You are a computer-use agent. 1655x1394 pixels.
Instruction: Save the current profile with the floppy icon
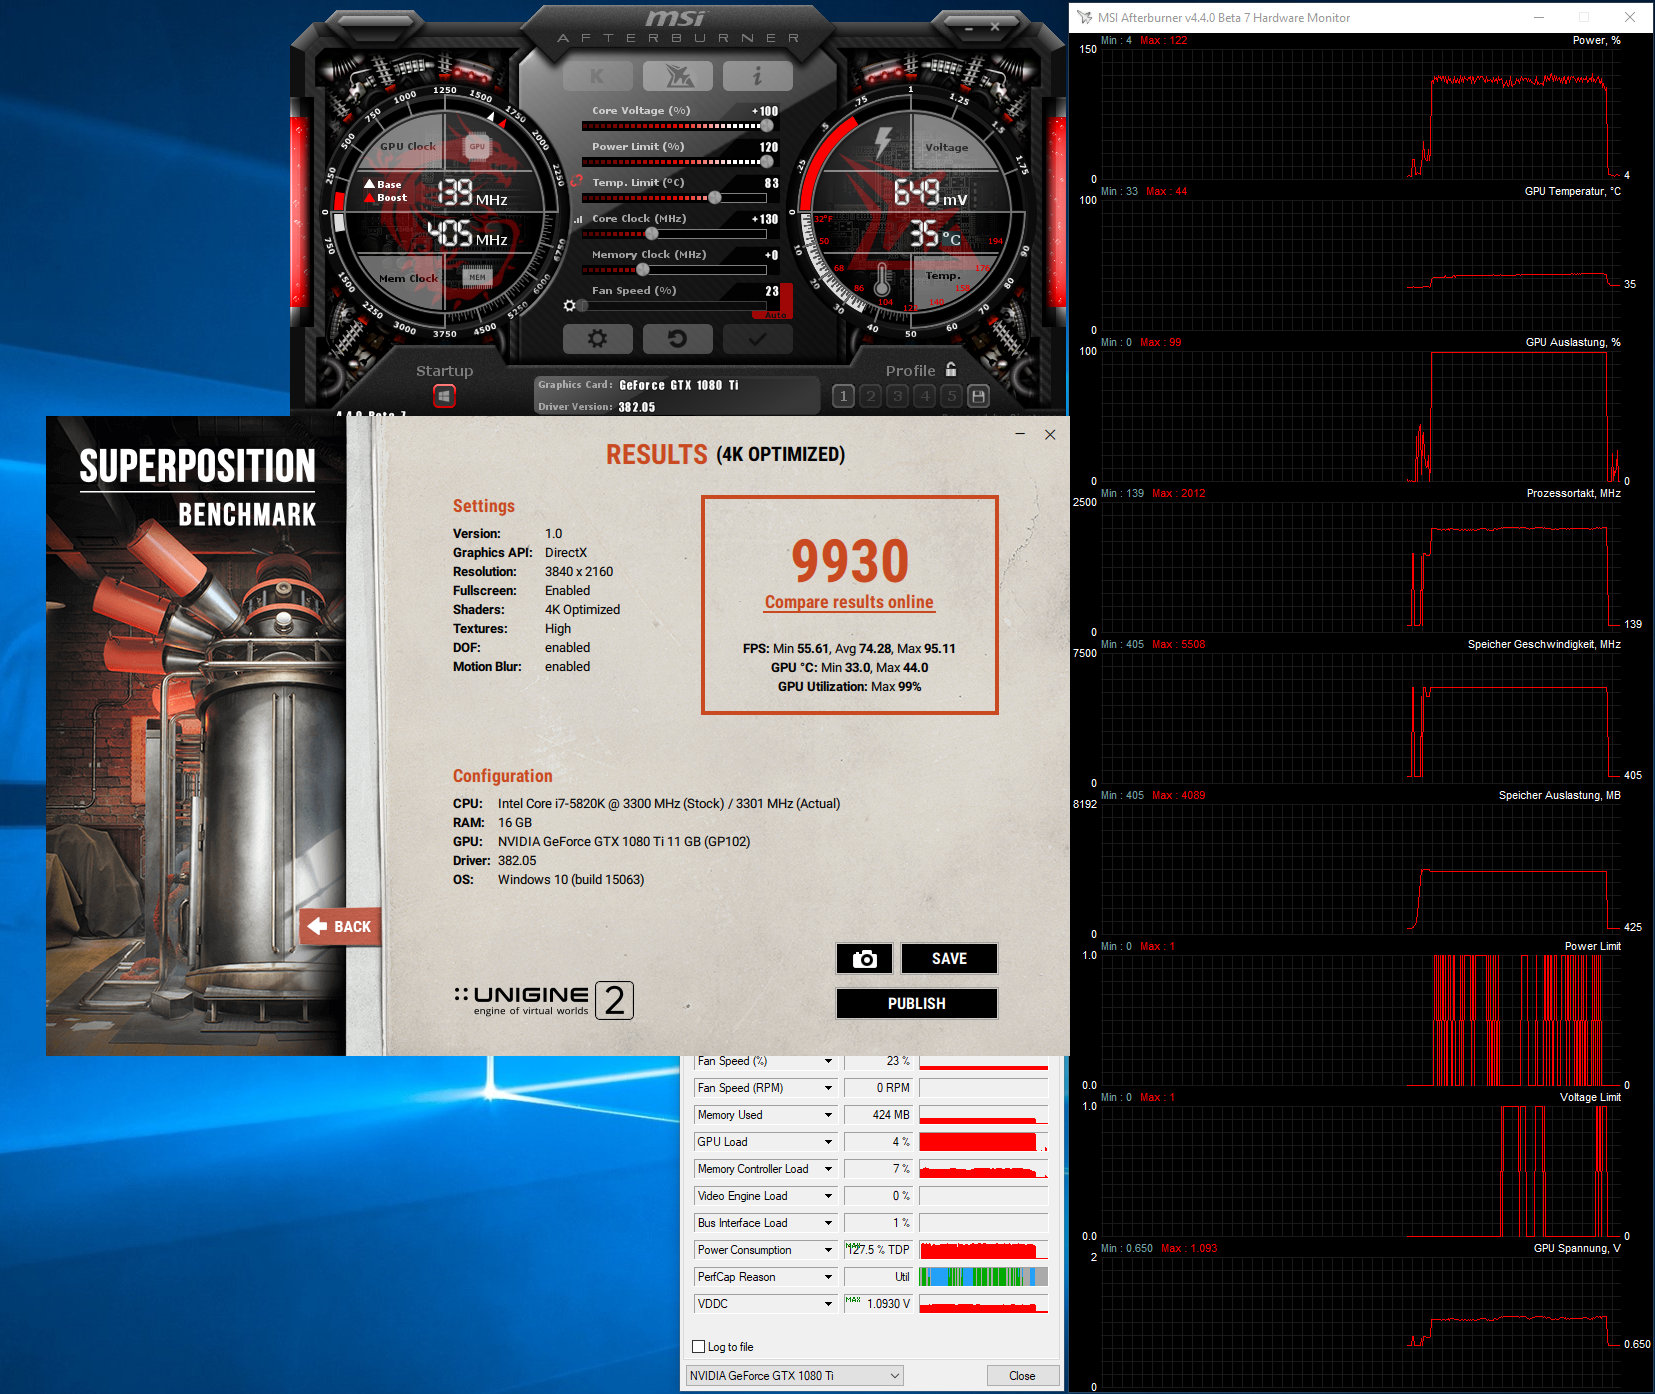(978, 396)
